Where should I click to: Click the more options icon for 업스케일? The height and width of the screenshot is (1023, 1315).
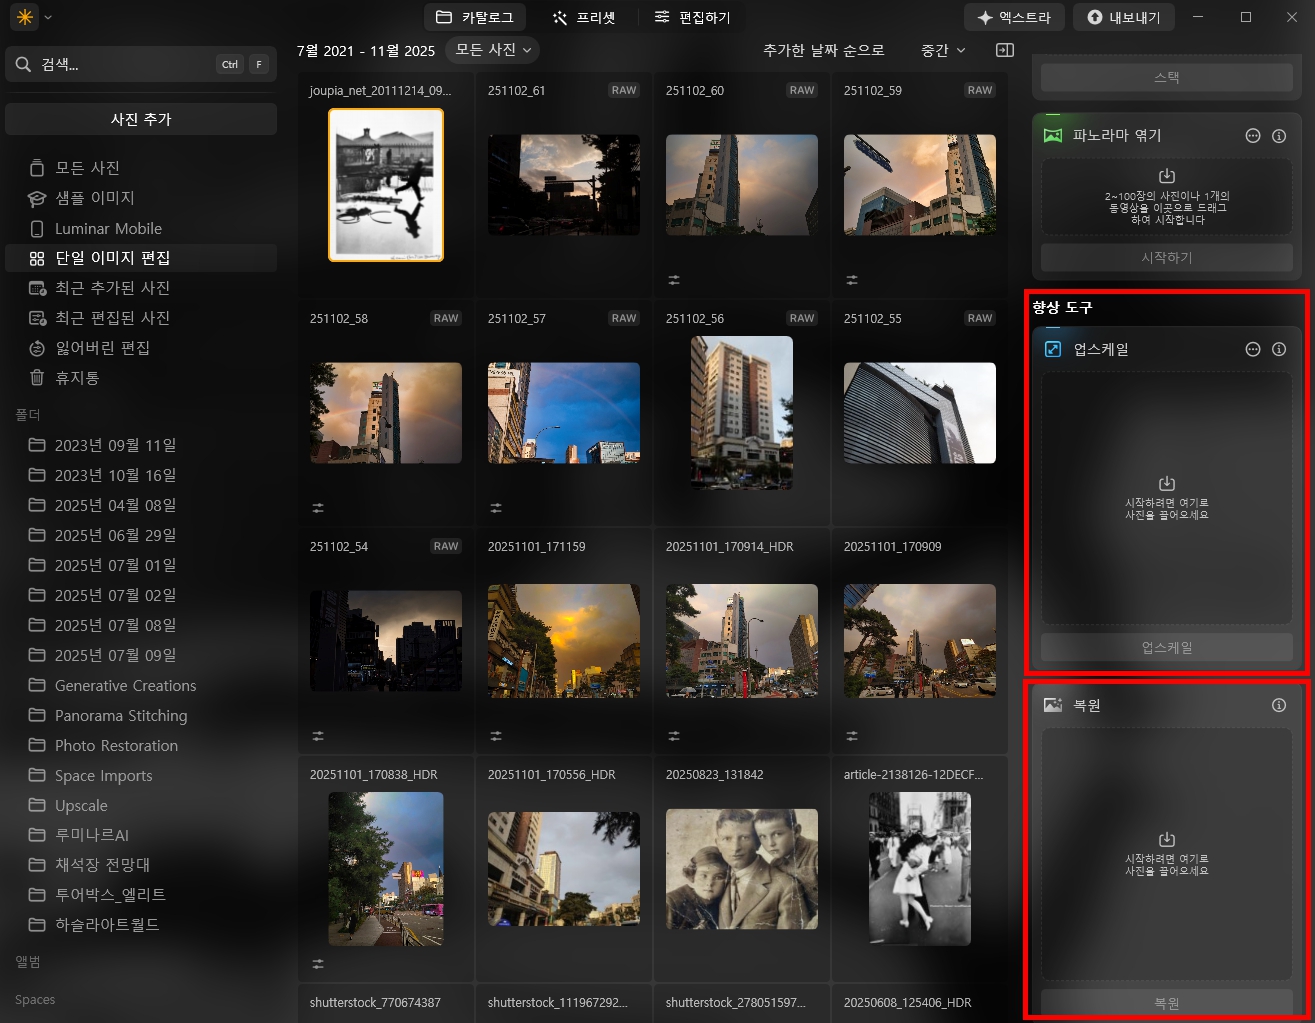[x=1253, y=349]
